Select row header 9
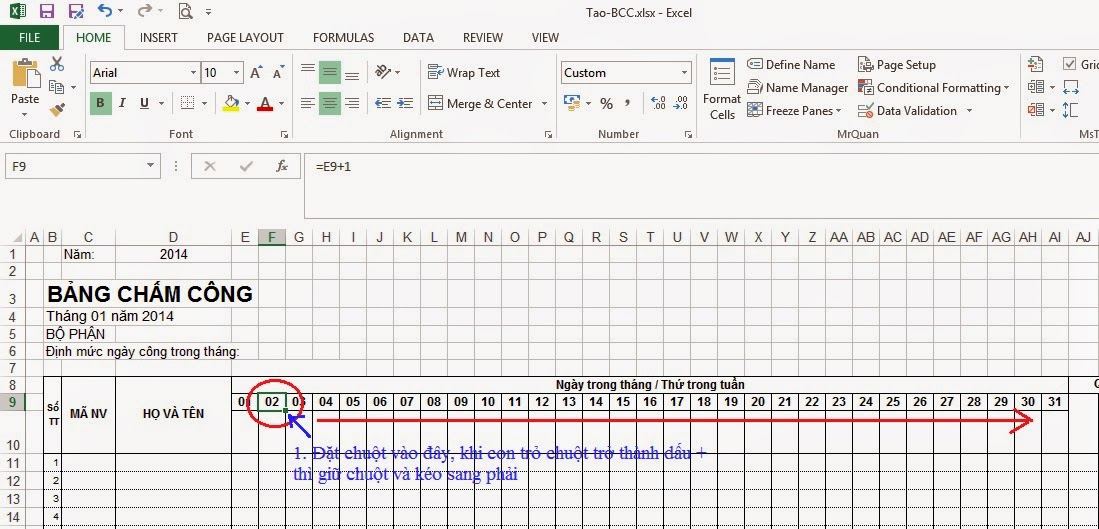The image size is (1099, 529). 13,402
